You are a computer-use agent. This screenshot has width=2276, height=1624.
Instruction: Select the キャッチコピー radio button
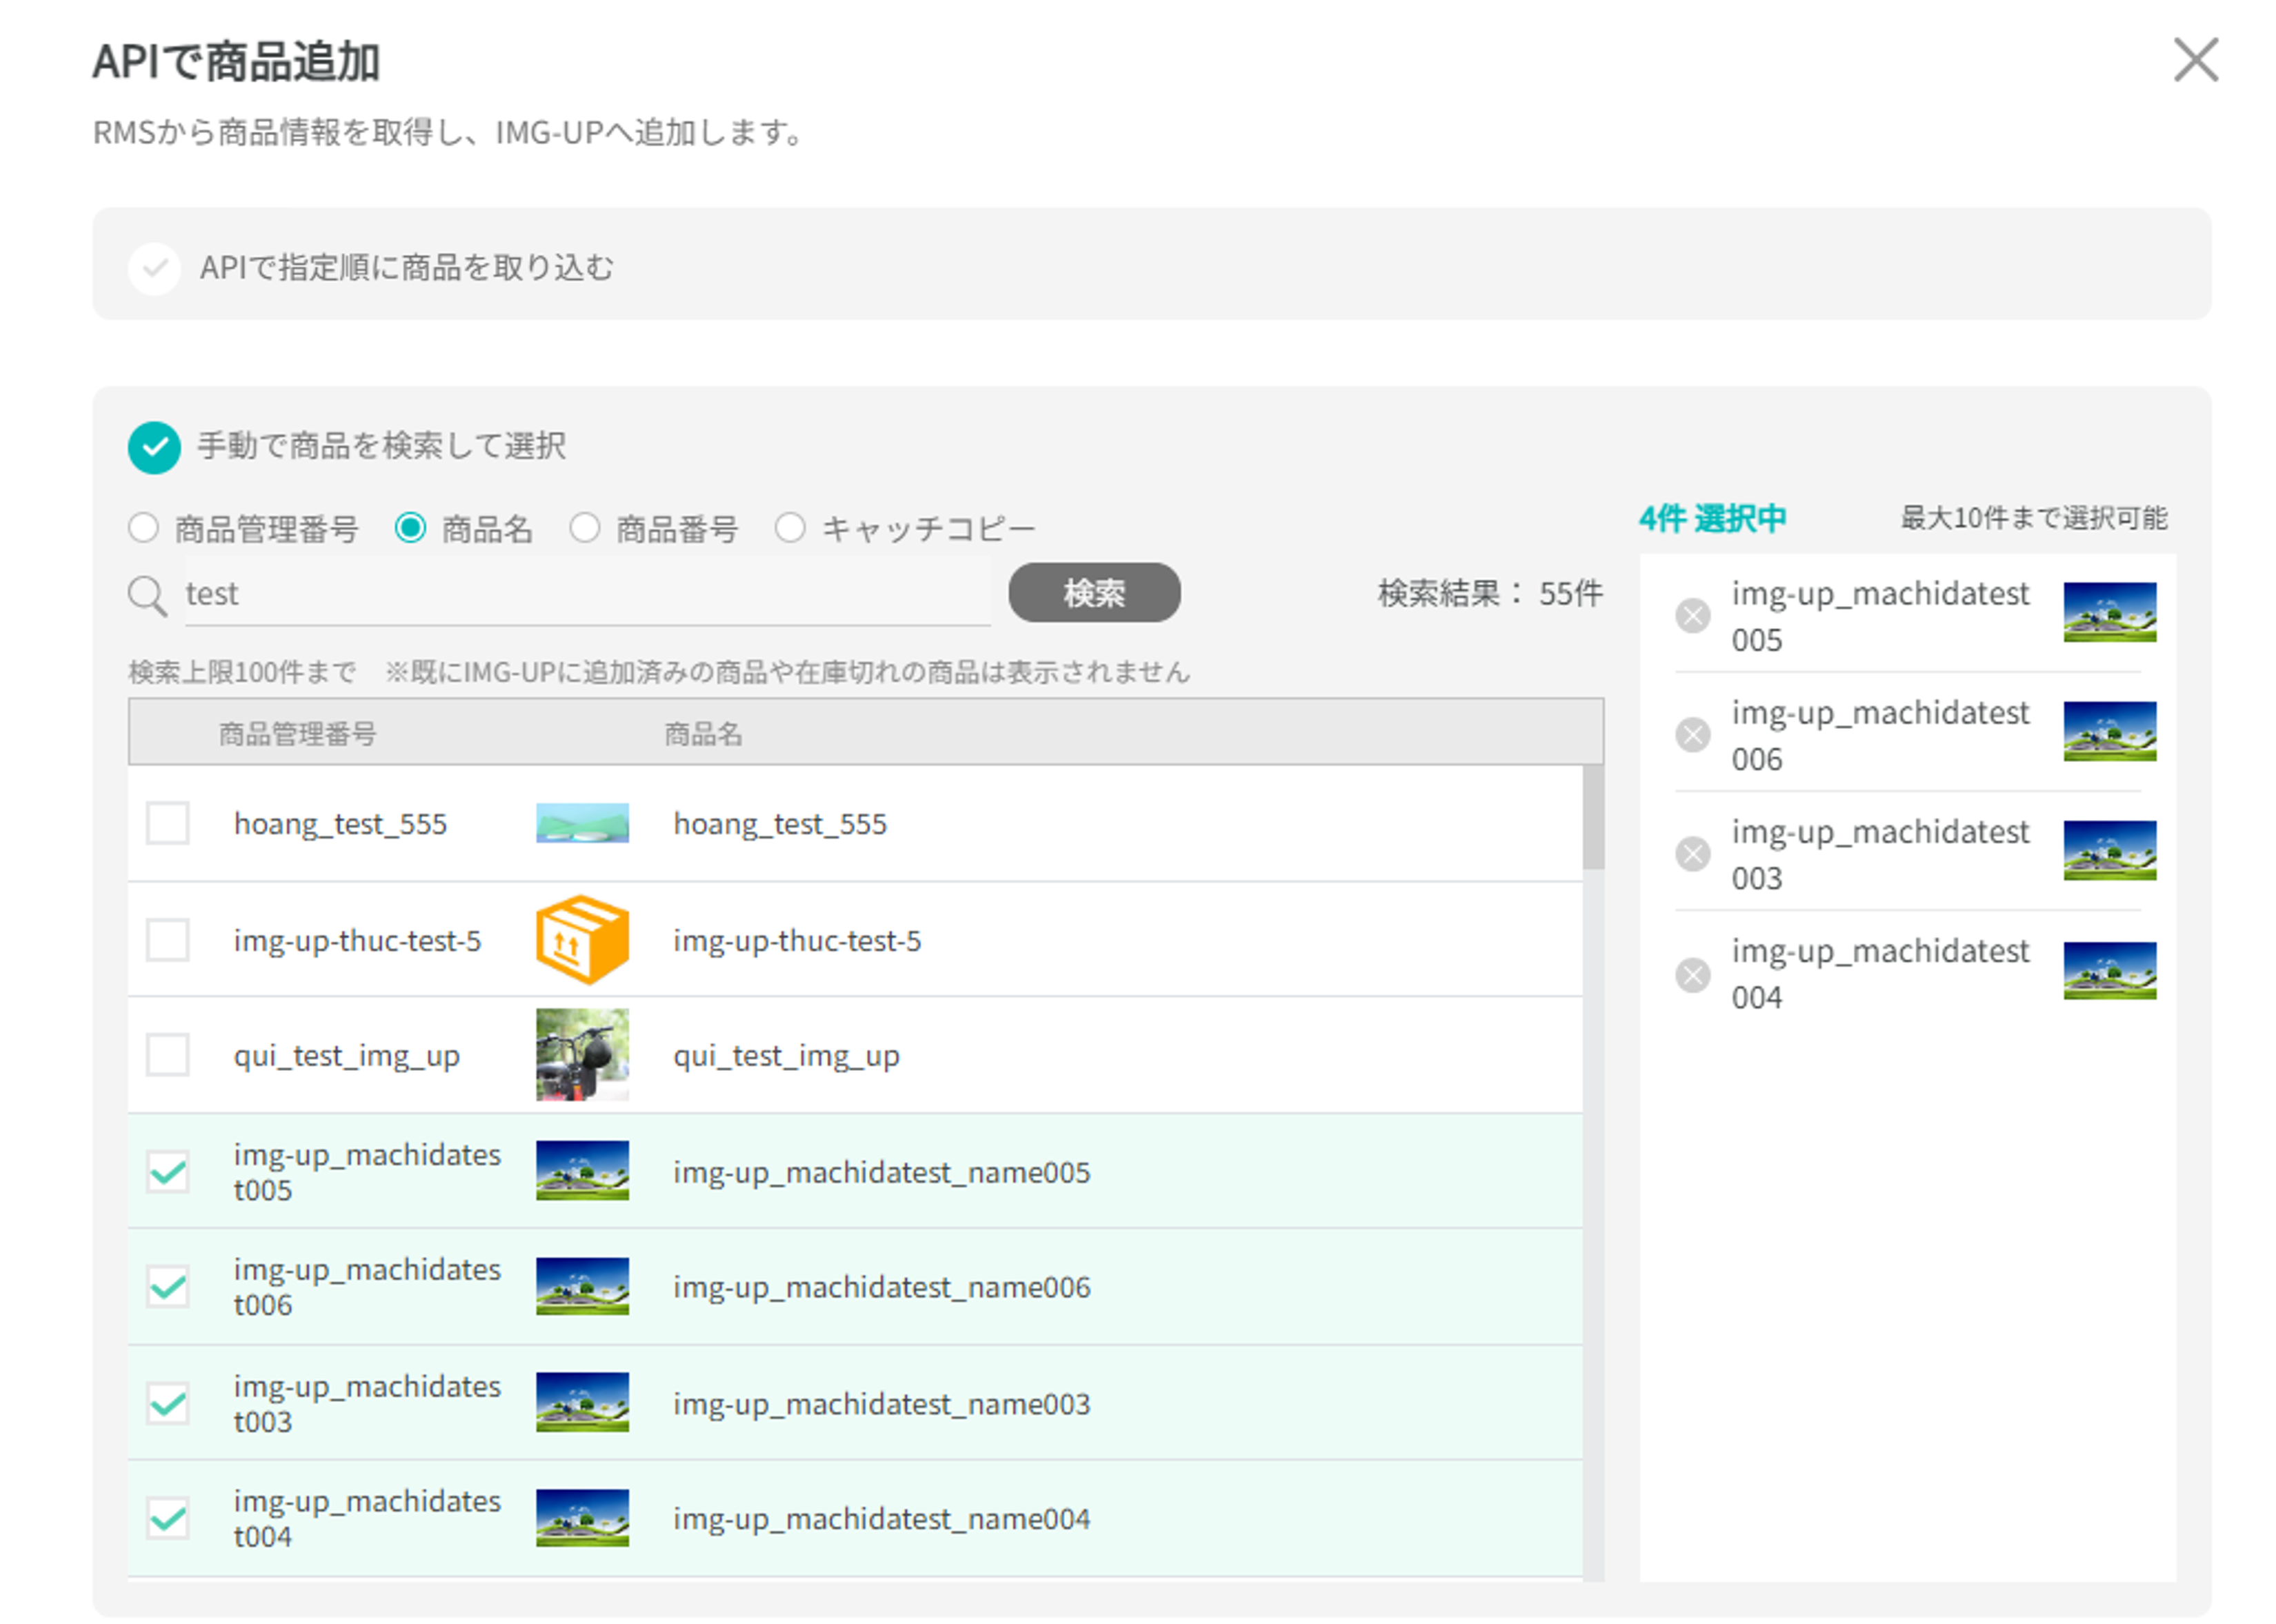[790, 528]
